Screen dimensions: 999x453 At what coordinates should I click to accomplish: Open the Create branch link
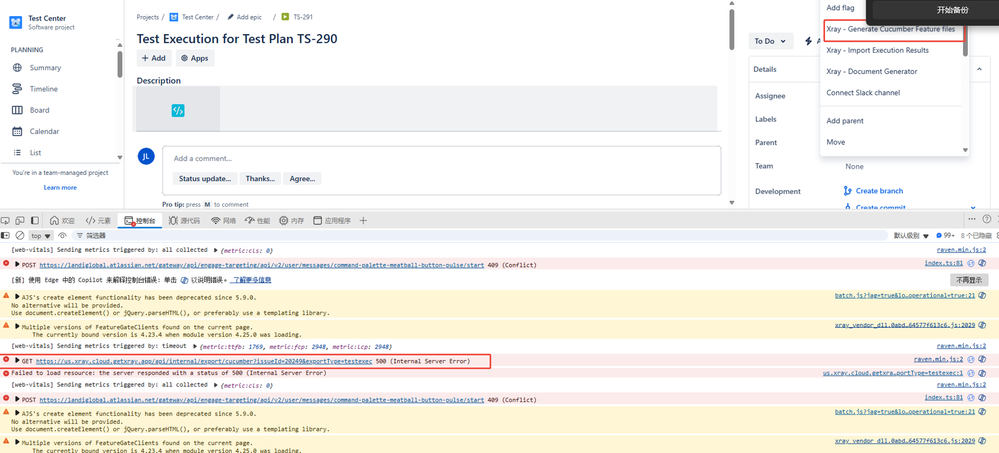pos(879,191)
